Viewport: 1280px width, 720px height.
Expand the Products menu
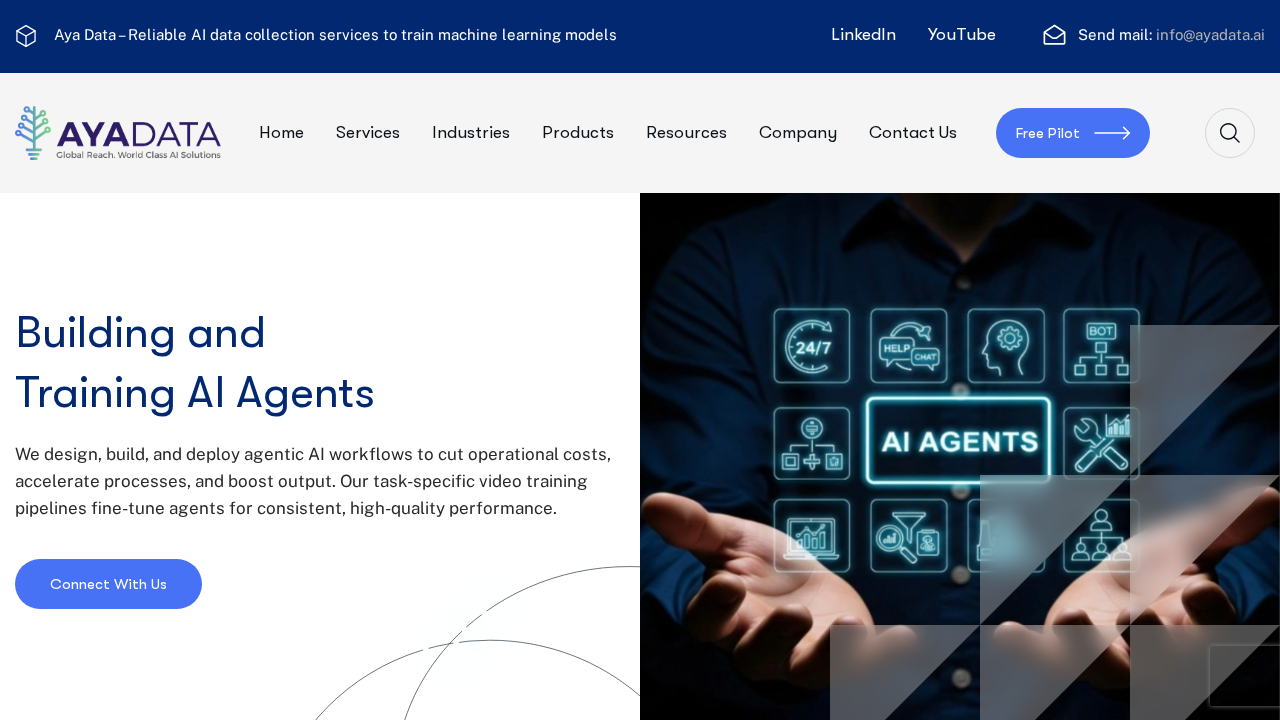pos(577,133)
